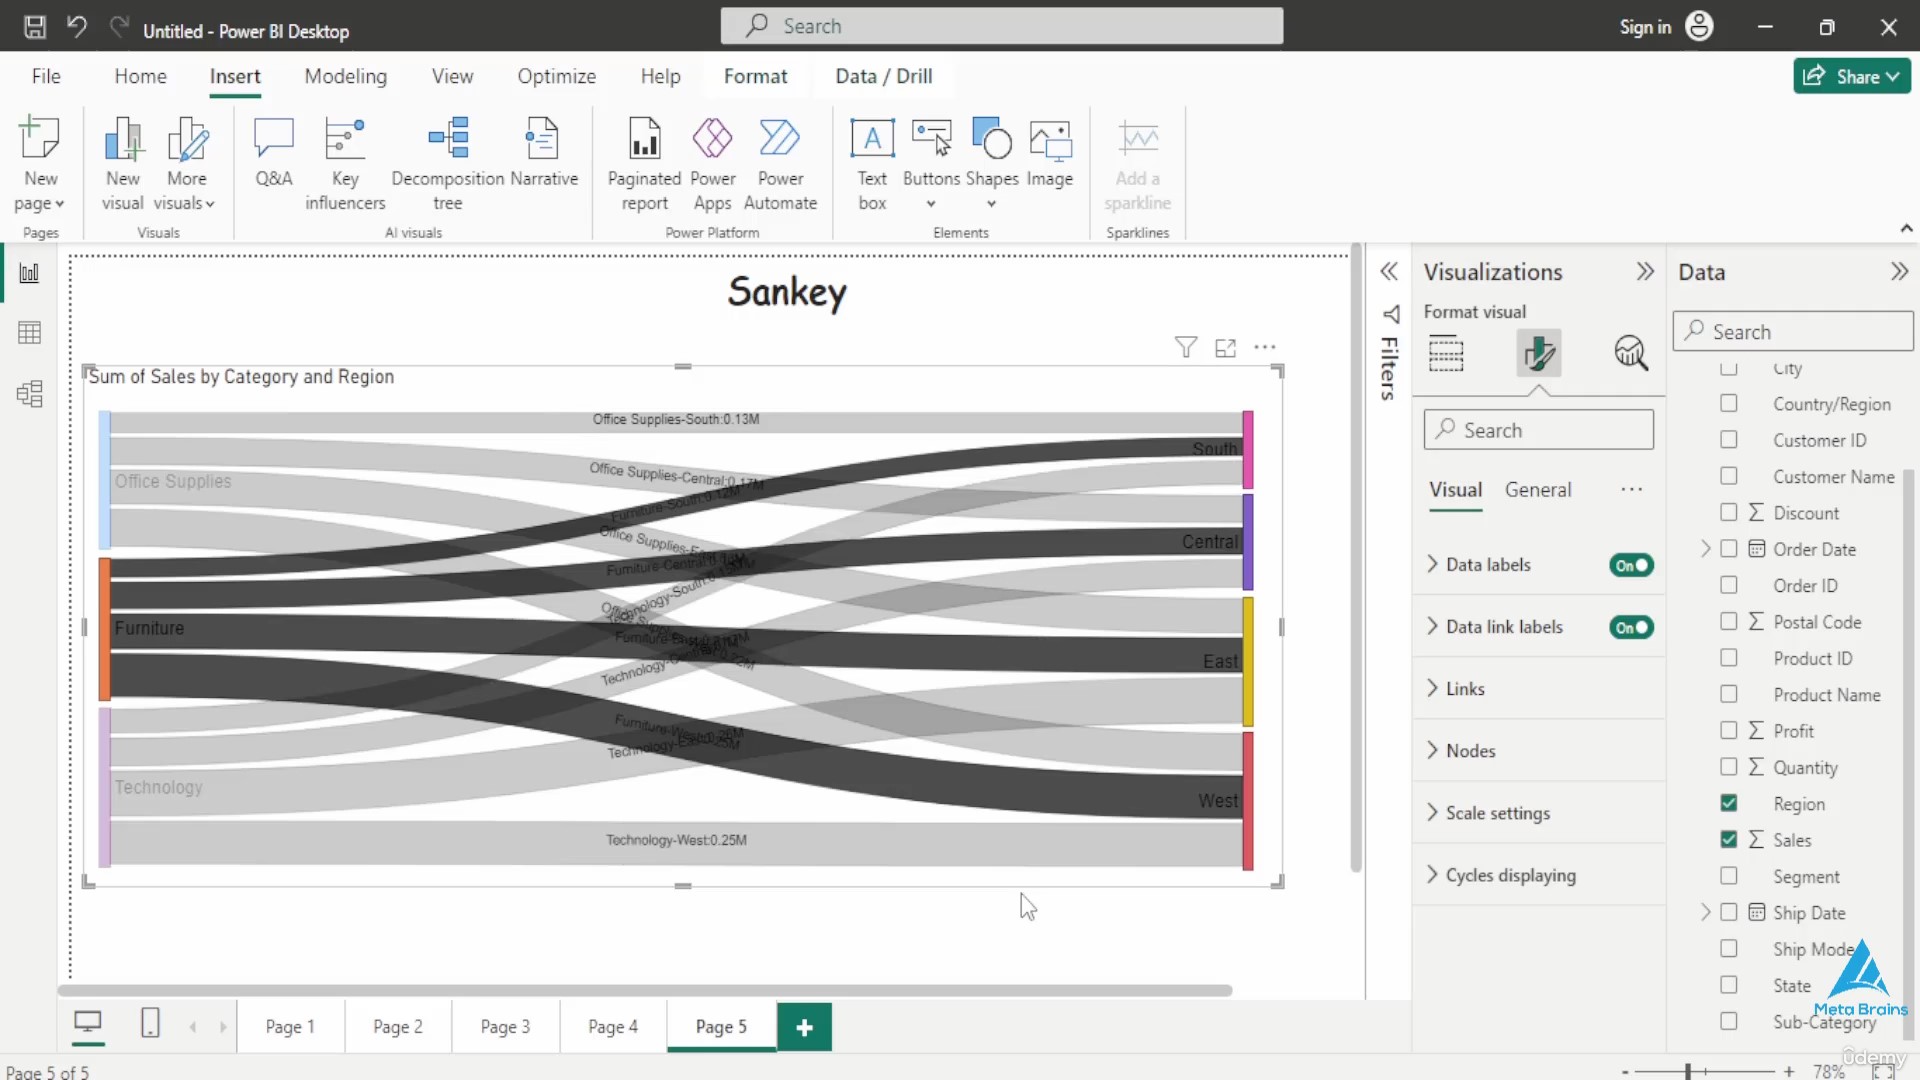The height and width of the screenshot is (1080, 1920).
Task: Click the orange Furniture node bar
Action: coord(104,629)
